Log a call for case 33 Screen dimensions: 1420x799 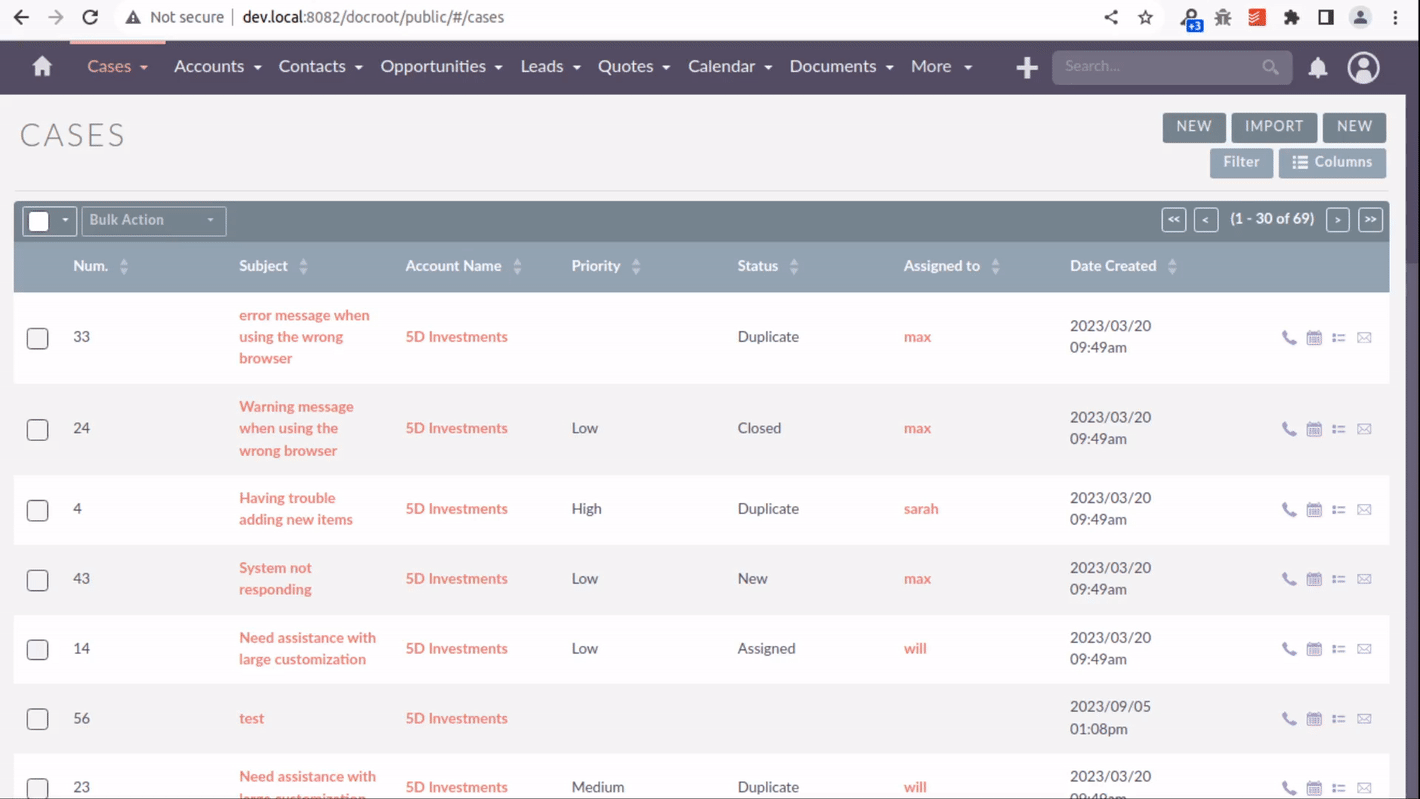pos(1289,337)
